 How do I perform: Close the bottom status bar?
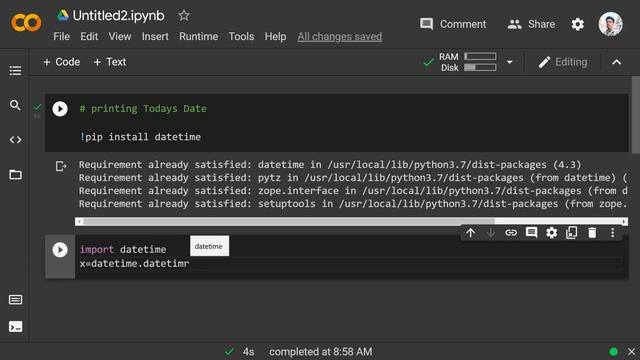pos(631,351)
